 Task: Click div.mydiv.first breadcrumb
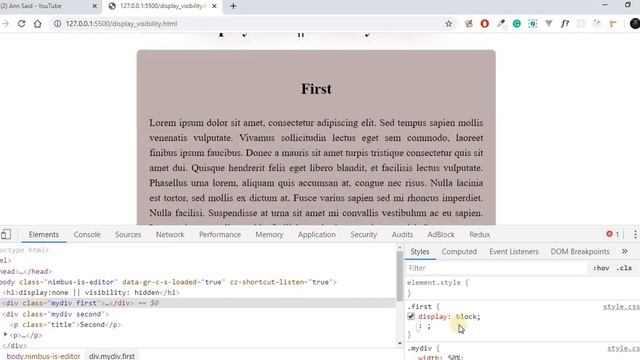point(112,356)
